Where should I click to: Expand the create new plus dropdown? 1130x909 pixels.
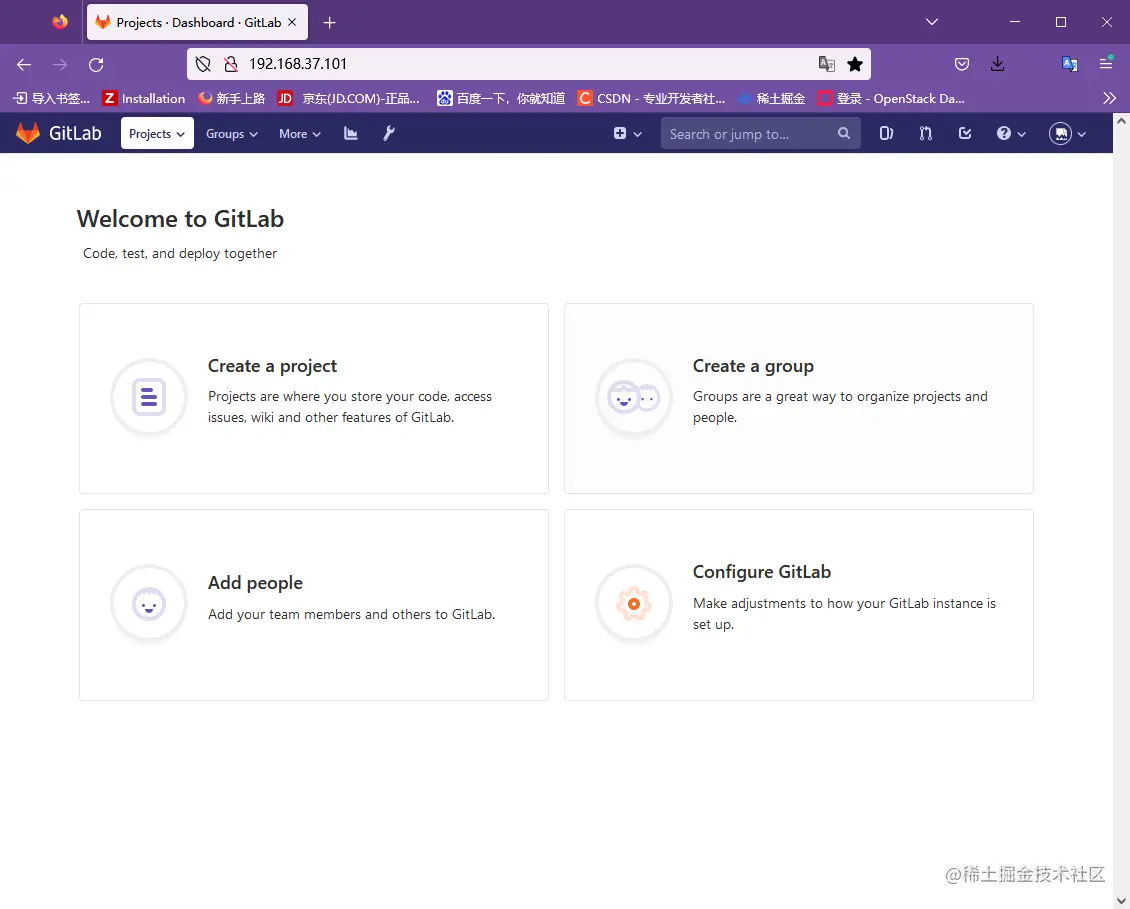click(x=628, y=133)
